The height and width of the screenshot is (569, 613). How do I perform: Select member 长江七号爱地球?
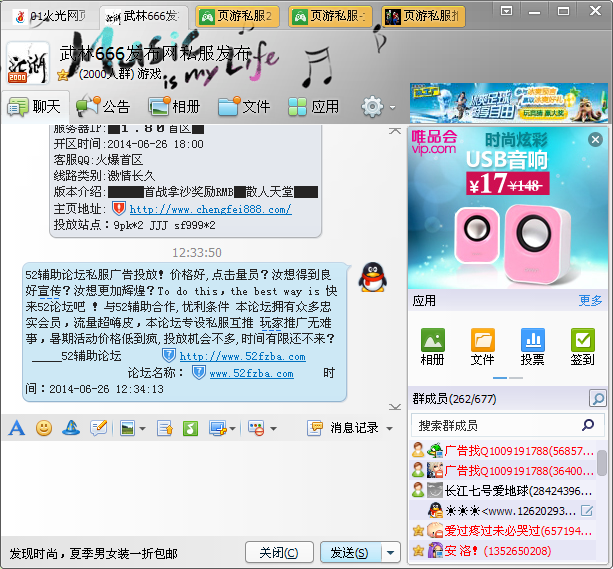tap(503, 490)
